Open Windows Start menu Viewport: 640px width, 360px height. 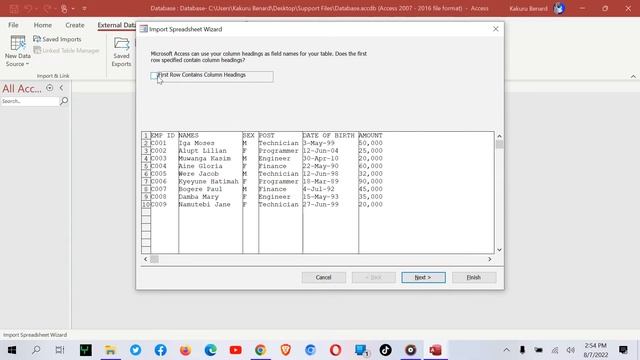click(x=11, y=350)
